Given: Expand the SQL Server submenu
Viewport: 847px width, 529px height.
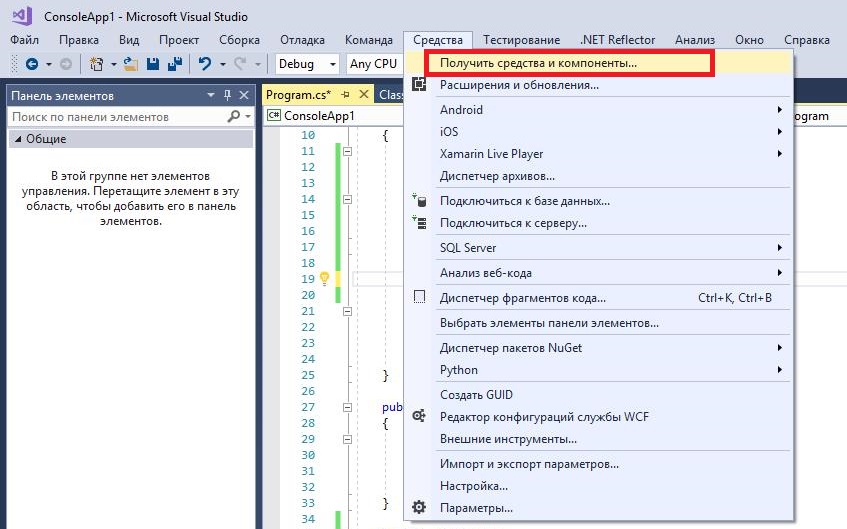Looking at the screenshot, I should [599, 247].
